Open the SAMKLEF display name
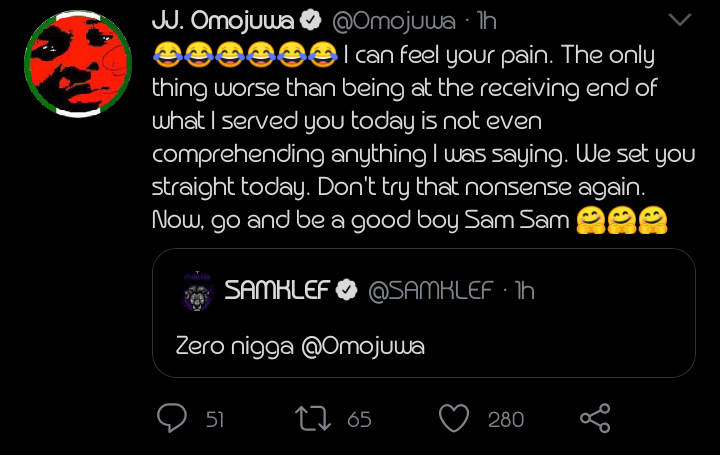The height and width of the screenshot is (455, 720). point(276,291)
